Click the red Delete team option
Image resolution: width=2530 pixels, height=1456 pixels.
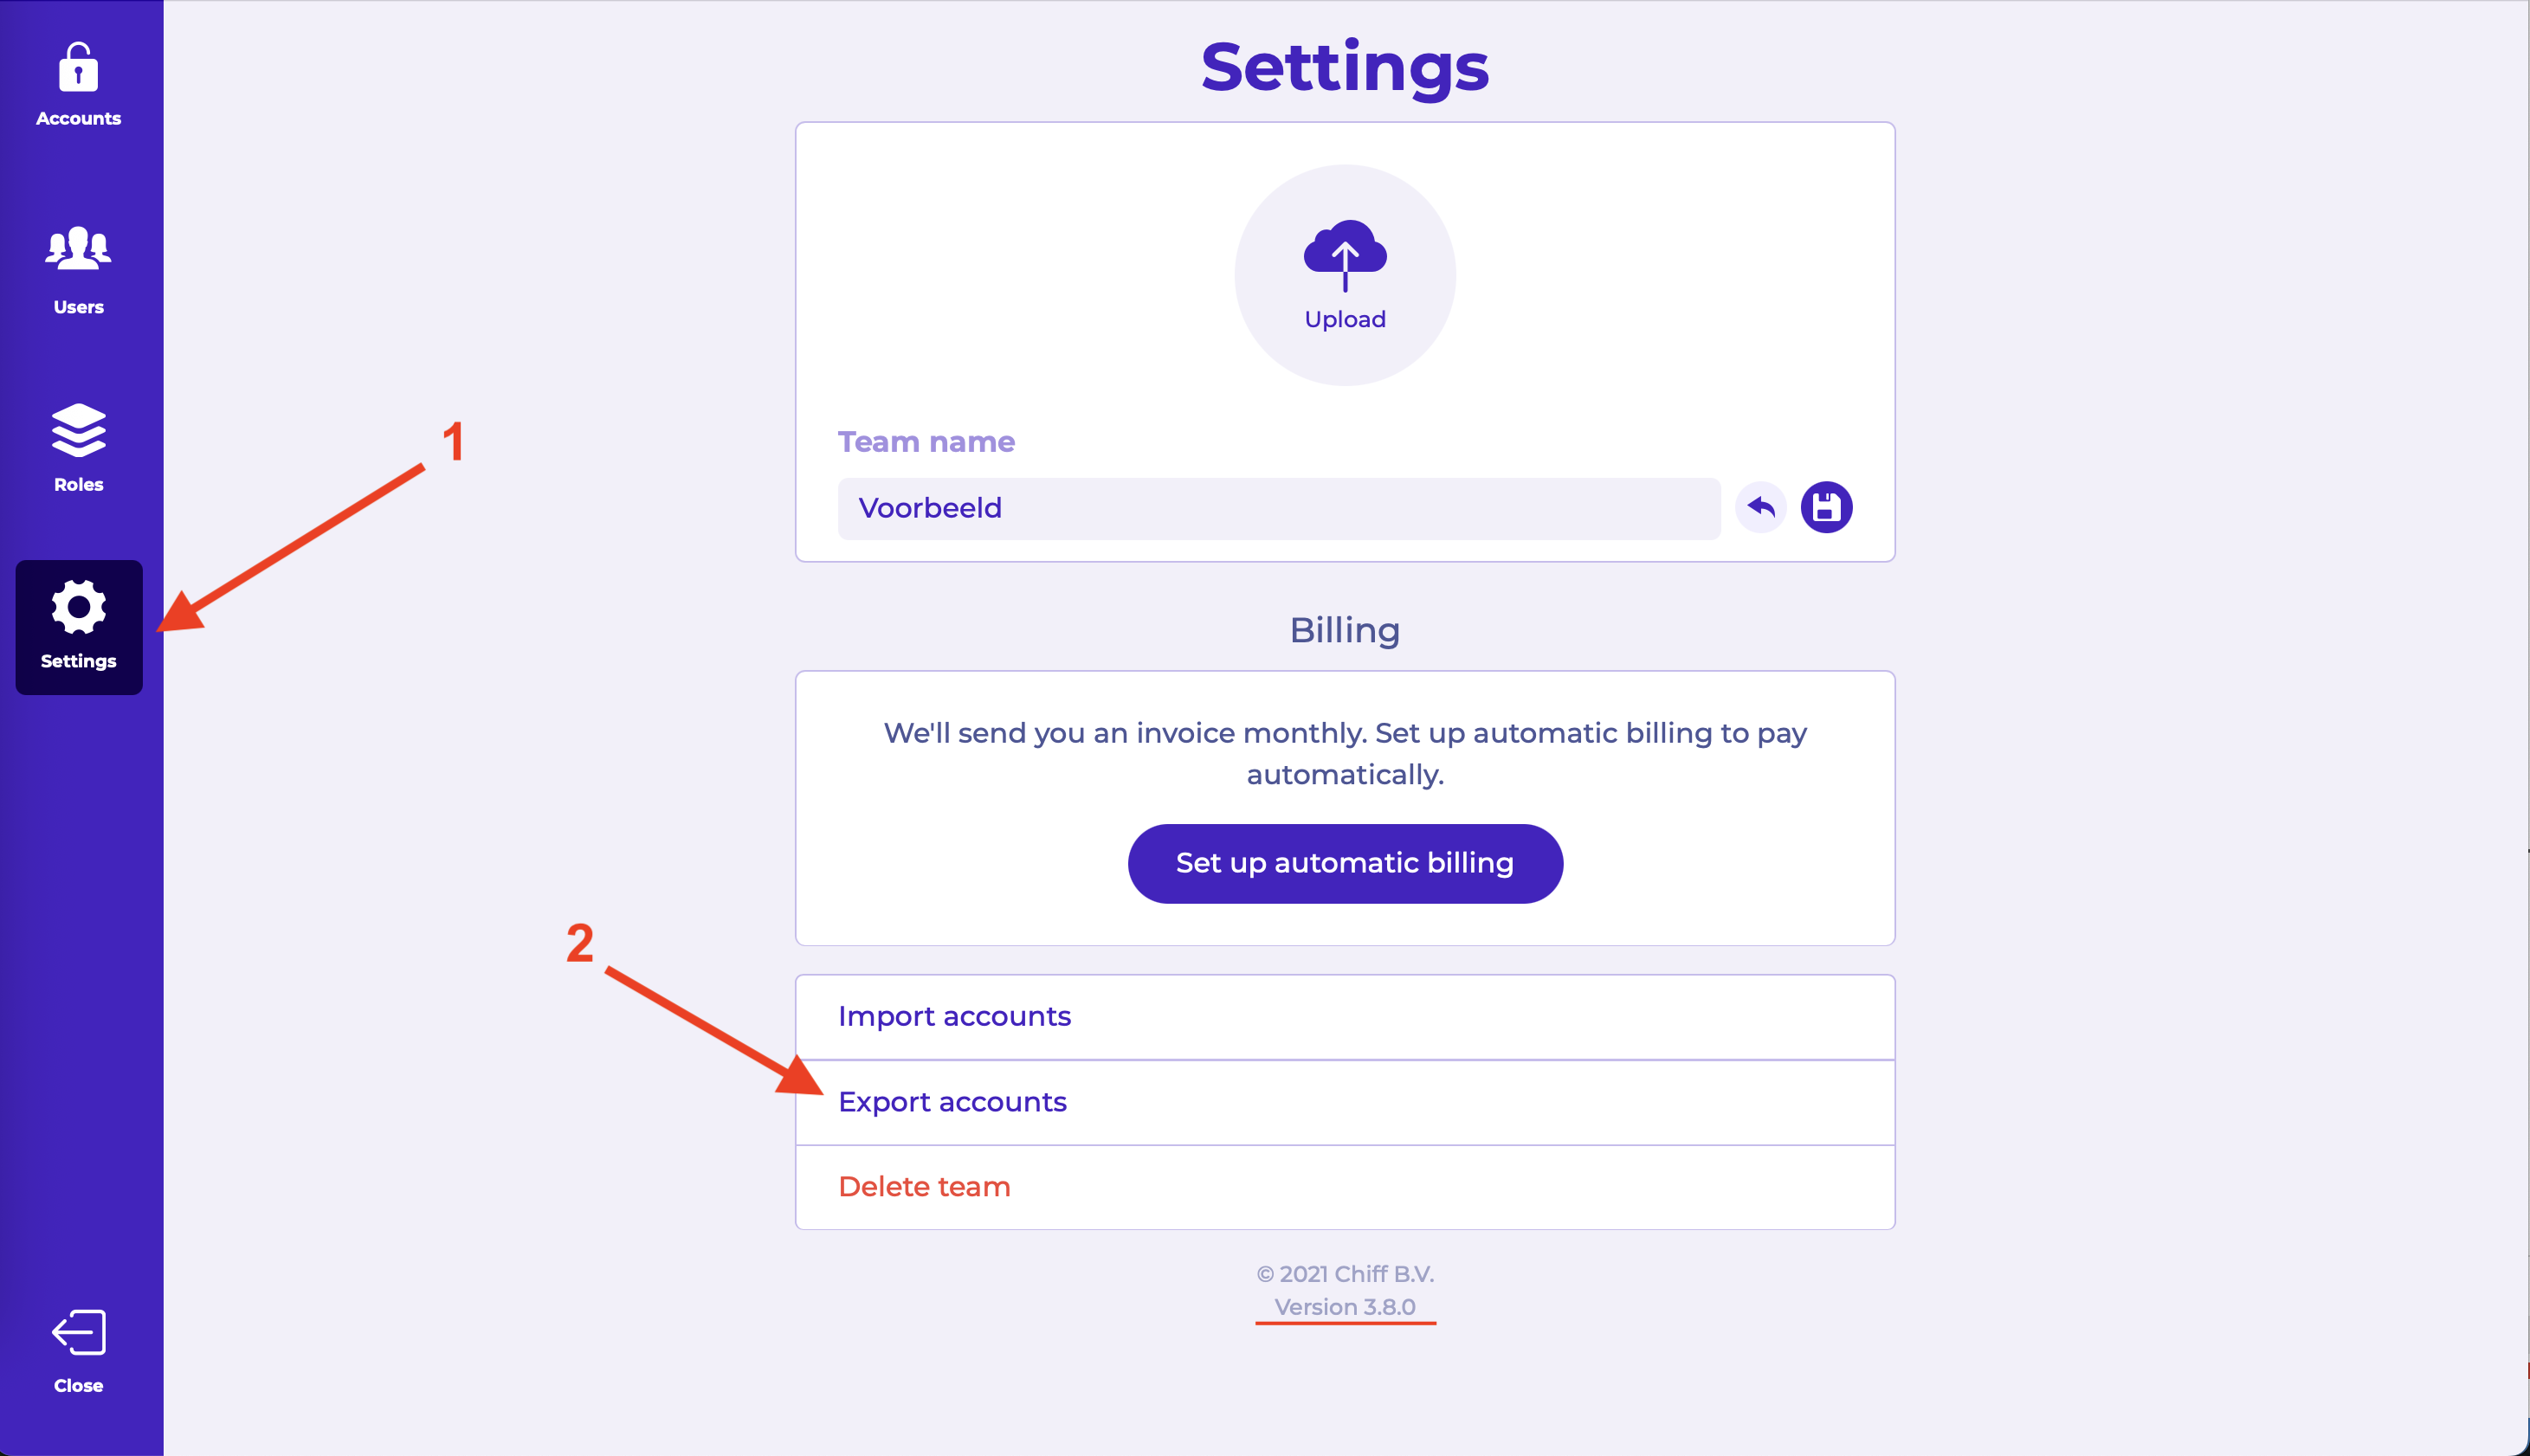point(924,1187)
